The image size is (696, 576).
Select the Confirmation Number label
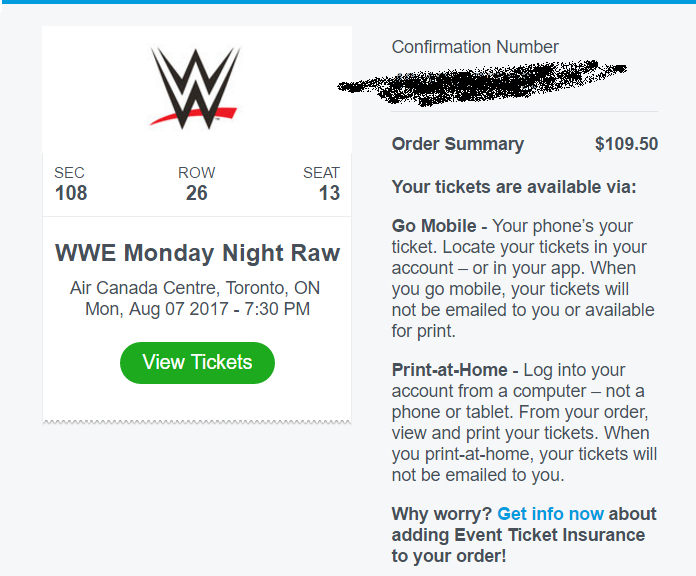click(x=475, y=47)
